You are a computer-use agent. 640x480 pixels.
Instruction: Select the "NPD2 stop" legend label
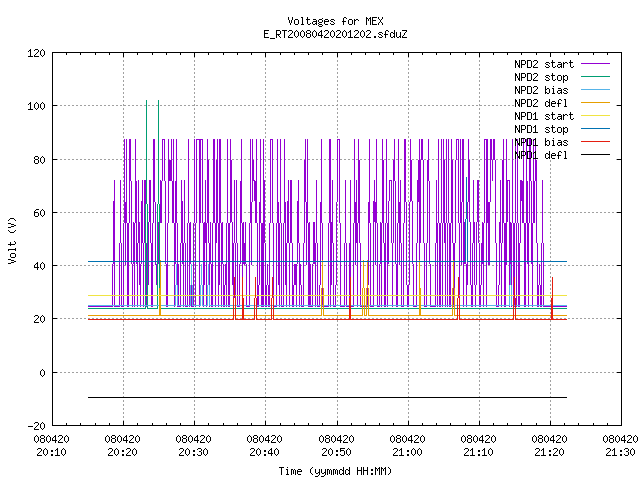pyautogui.click(x=541, y=77)
